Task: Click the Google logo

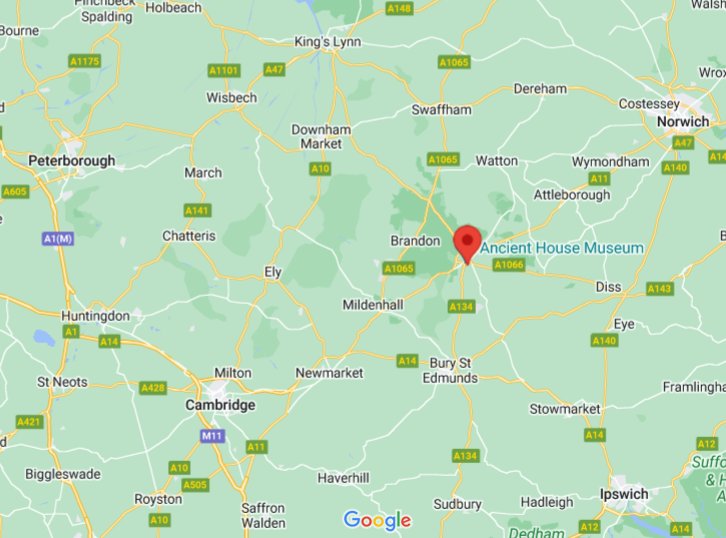Action: coord(377,520)
